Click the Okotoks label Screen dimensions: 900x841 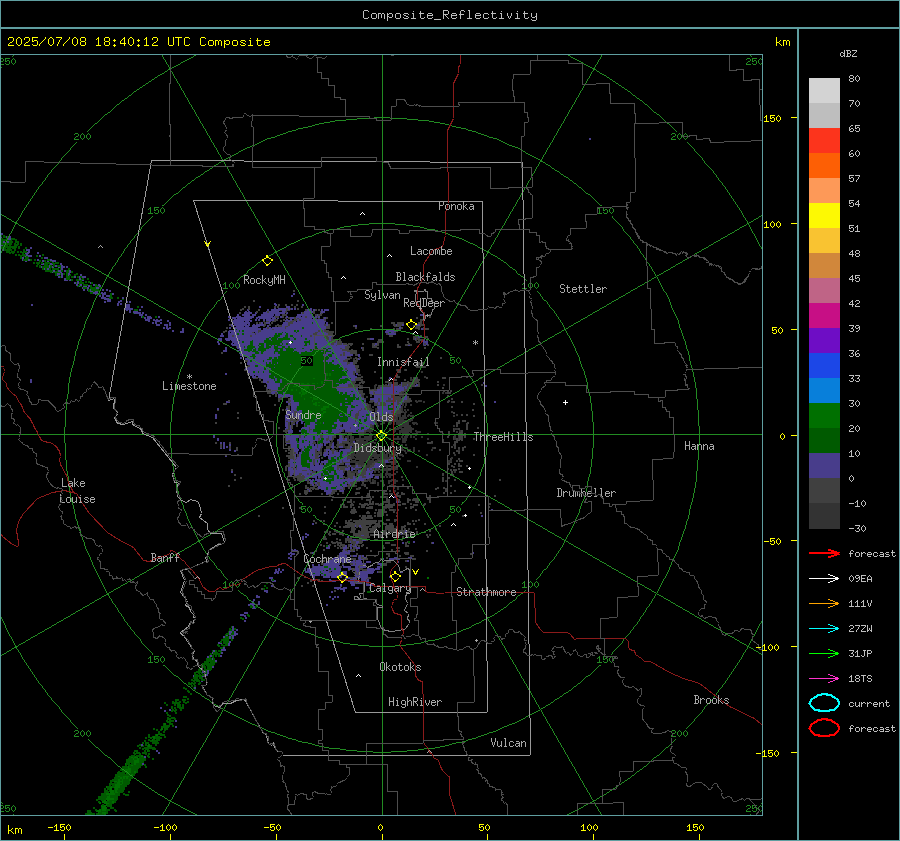[400, 667]
